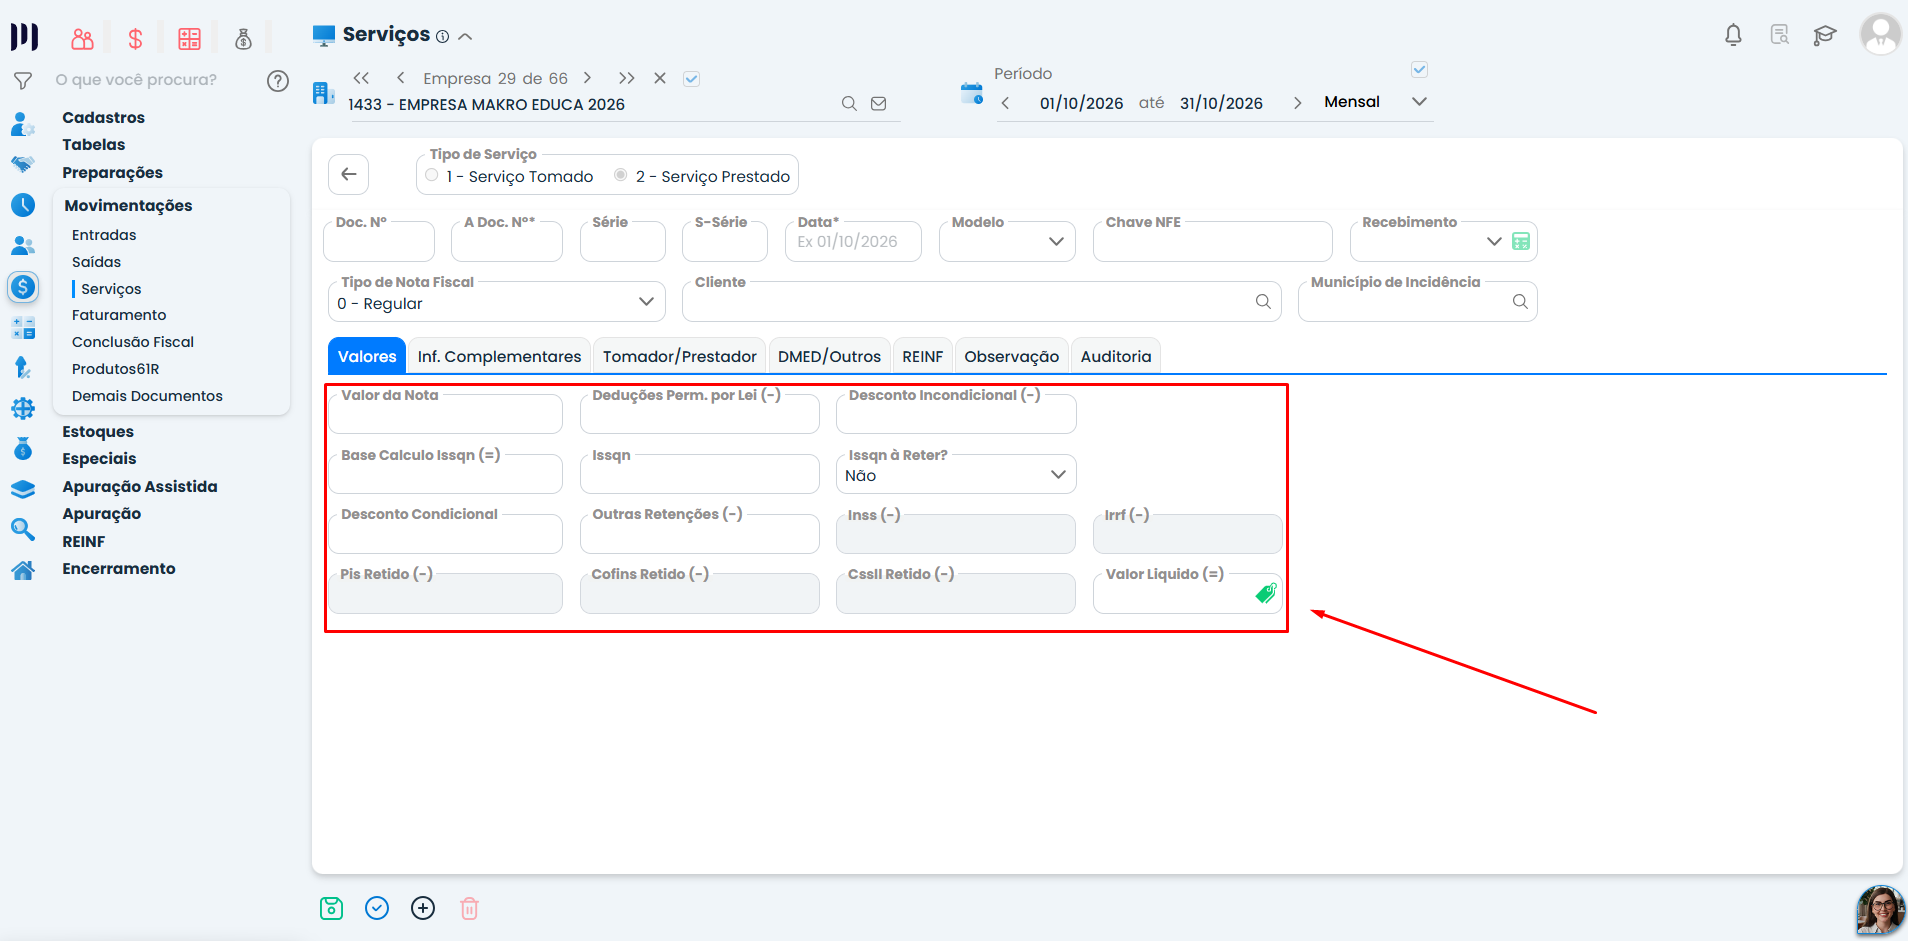Click the add new record plus icon

423,908
